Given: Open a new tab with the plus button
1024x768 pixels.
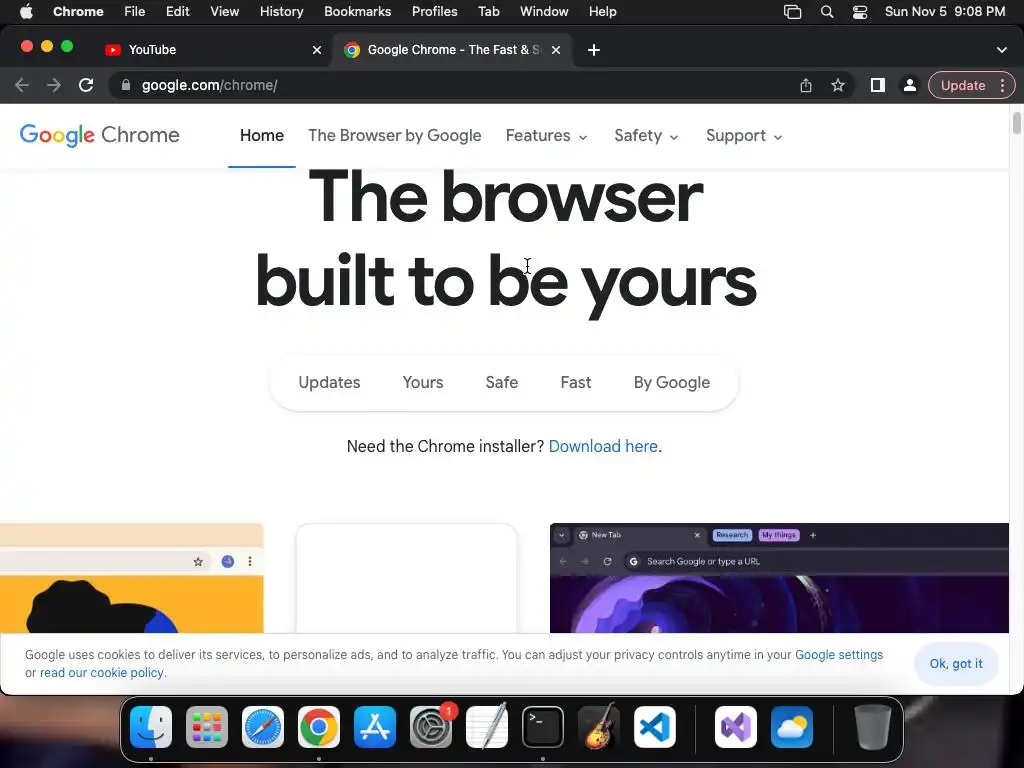Looking at the screenshot, I should (594, 50).
